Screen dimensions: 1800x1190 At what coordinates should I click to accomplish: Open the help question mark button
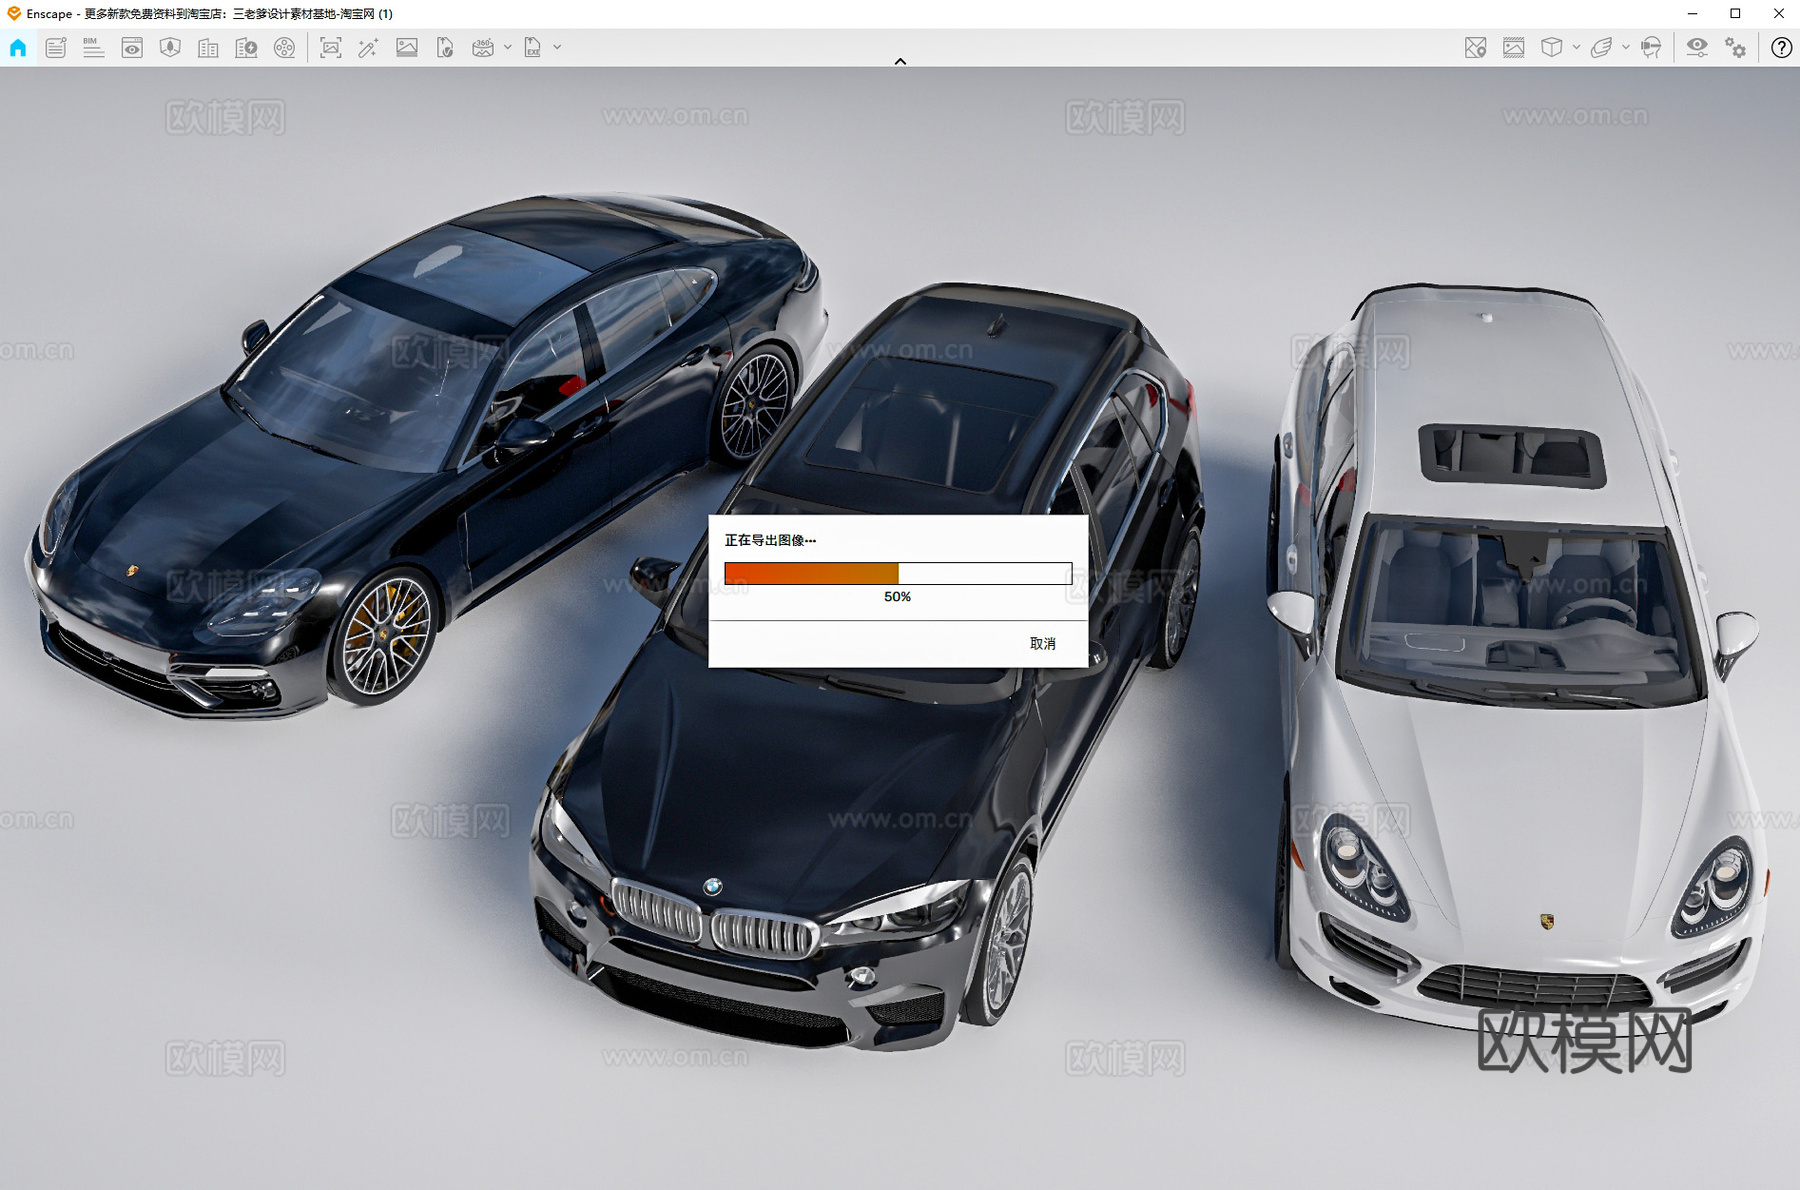pyautogui.click(x=1781, y=48)
